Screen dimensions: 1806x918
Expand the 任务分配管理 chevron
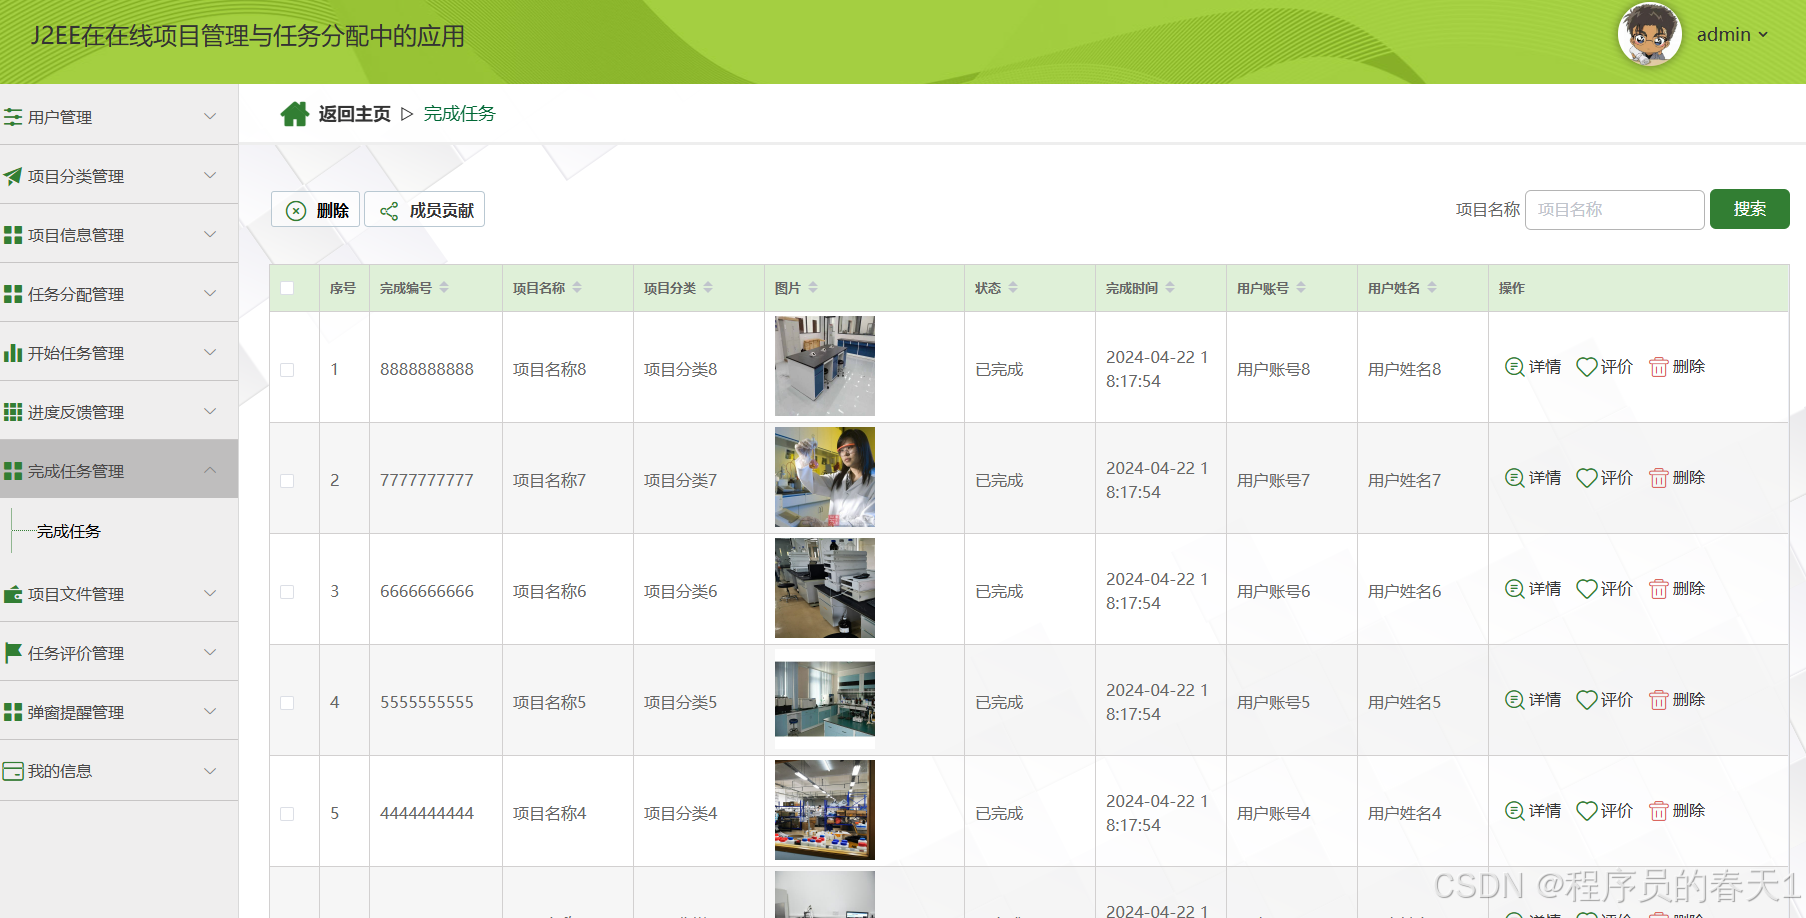coord(210,293)
